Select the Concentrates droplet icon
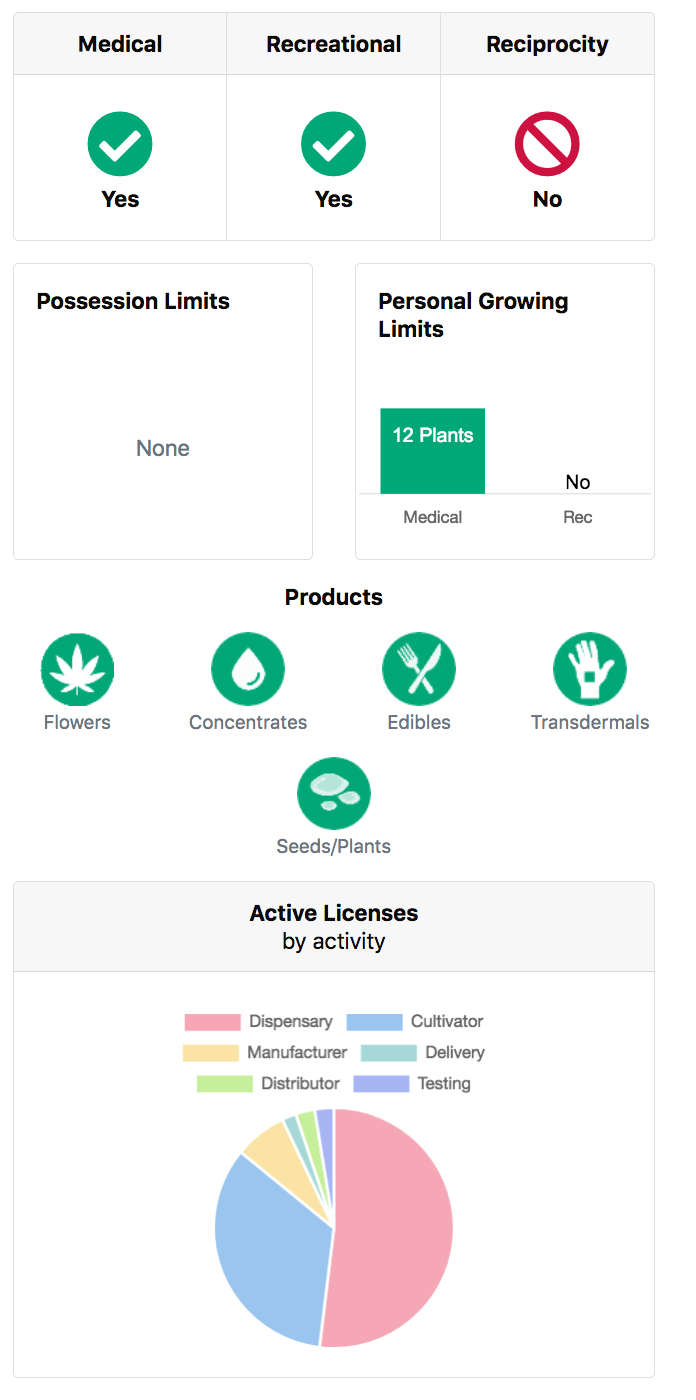Image resolution: width=696 pixels, height=1400 pixels. [248, 669]
